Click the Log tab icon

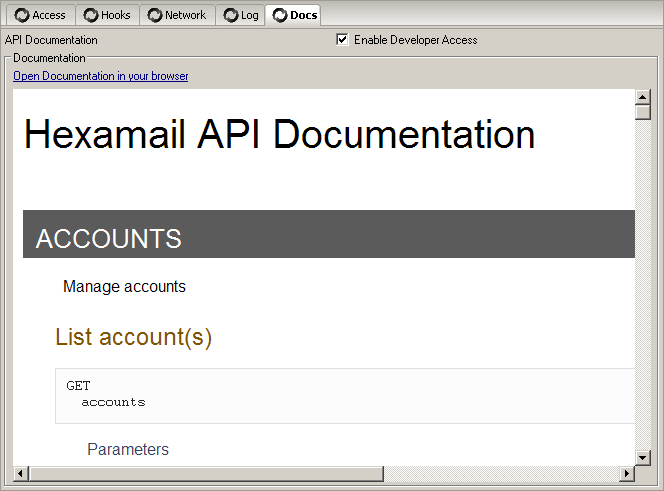231,15
